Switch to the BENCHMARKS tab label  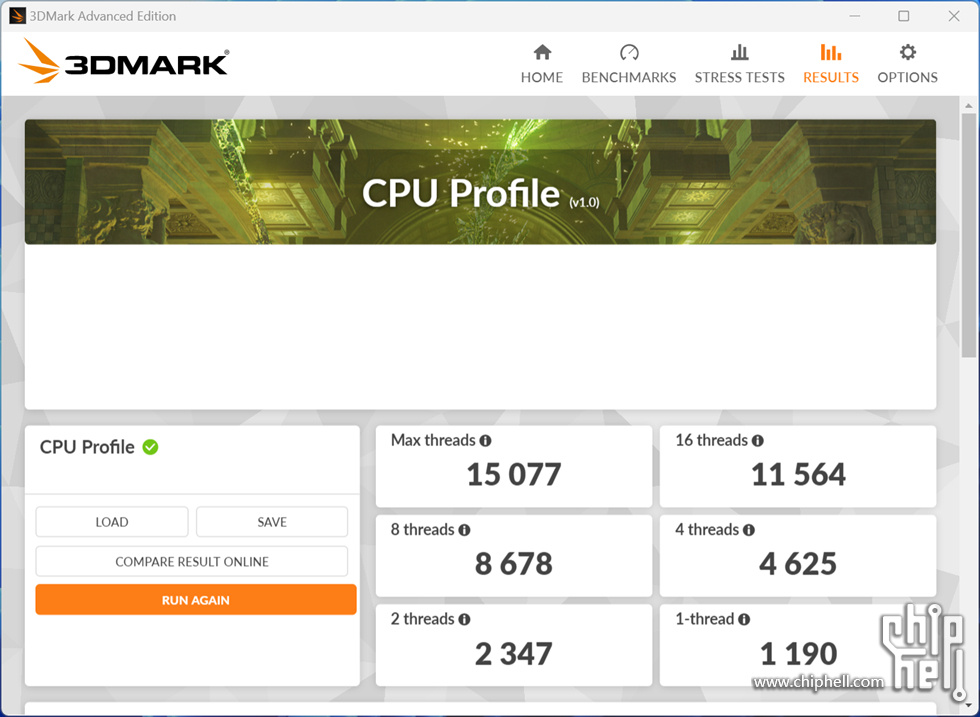pyautogui.click(x=629, y=77)
